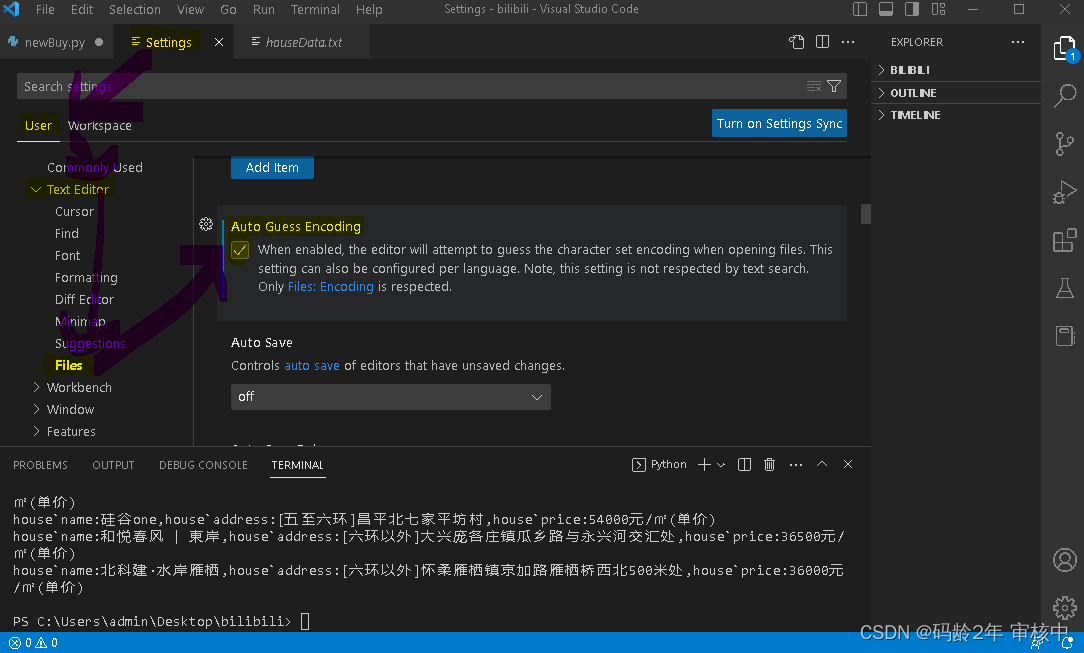Open the Extensions view
The width and height of the screenshot is (1084, 653).
tap(1065, 240)
